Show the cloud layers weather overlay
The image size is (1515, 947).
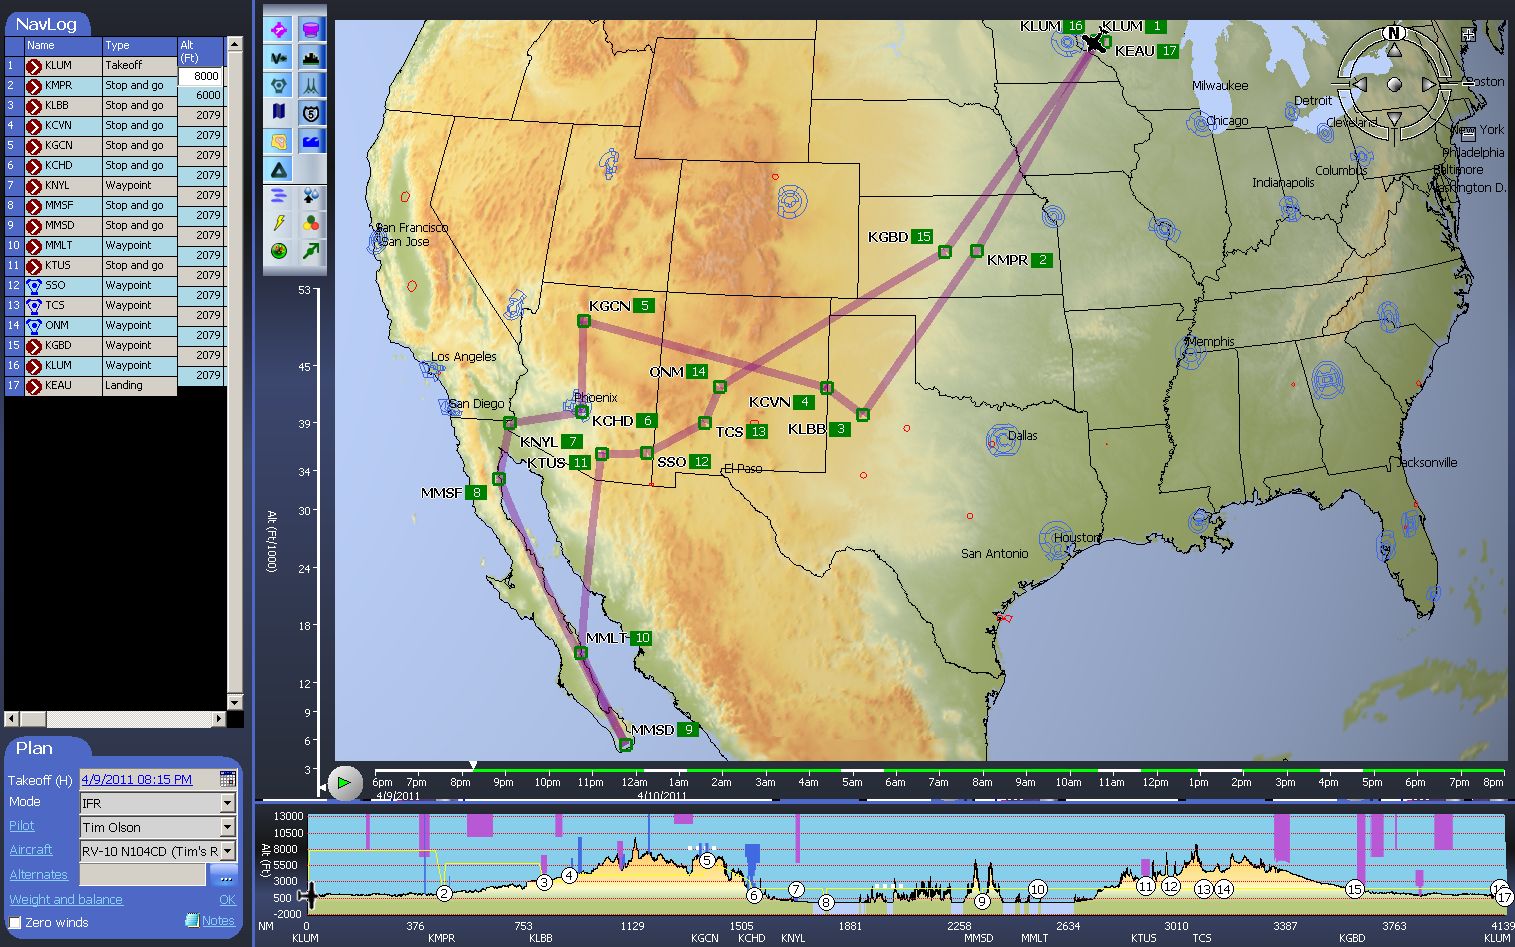[x=279, y=196]
